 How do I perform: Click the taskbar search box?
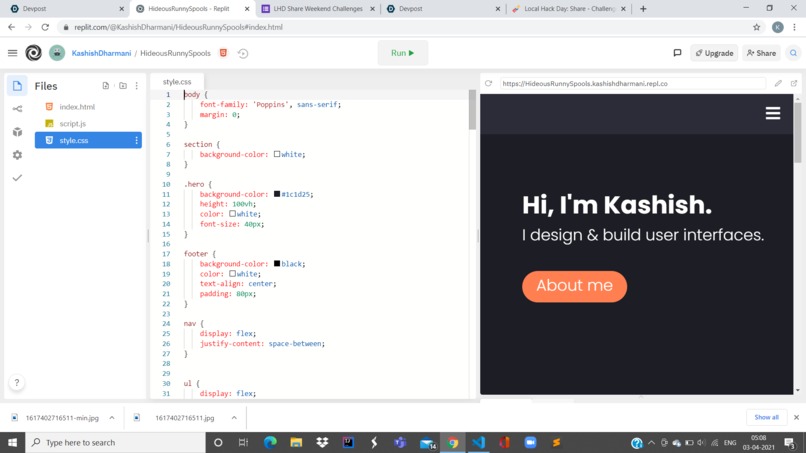[x=115, y=442]
